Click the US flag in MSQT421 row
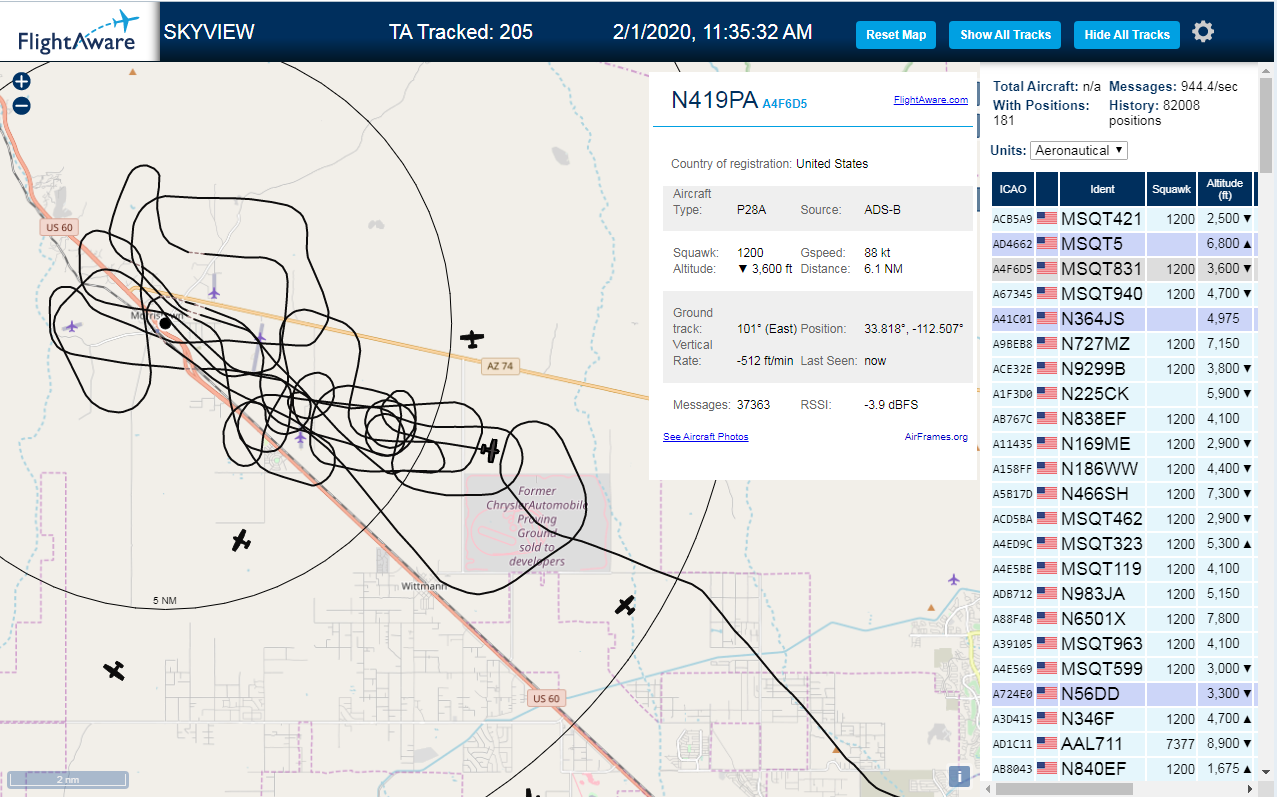This screenshot has height=797, width=1277. (x=1047, y=218)
